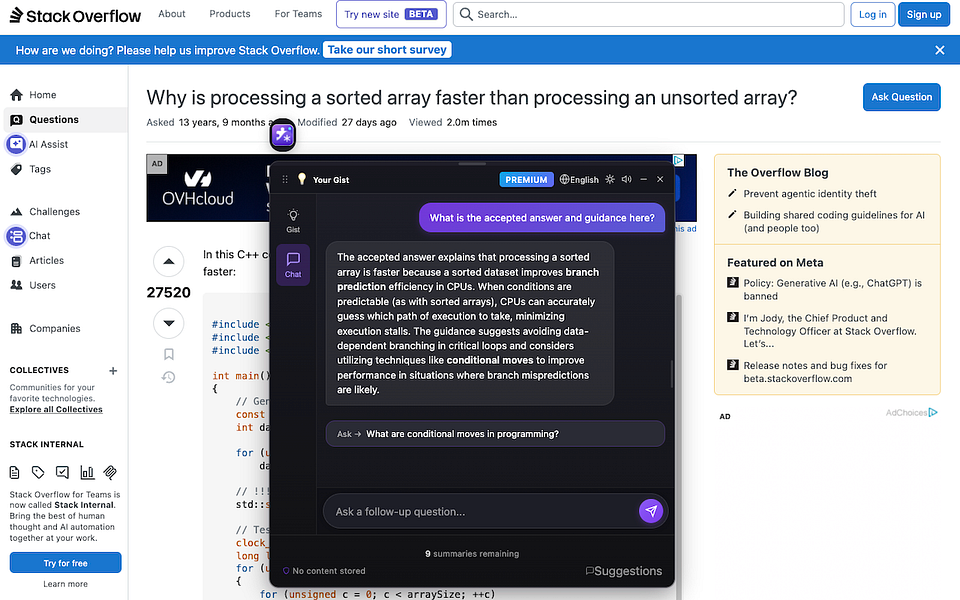
Task: Focus the Stack Overflow search field
Action: coord(648,14)
